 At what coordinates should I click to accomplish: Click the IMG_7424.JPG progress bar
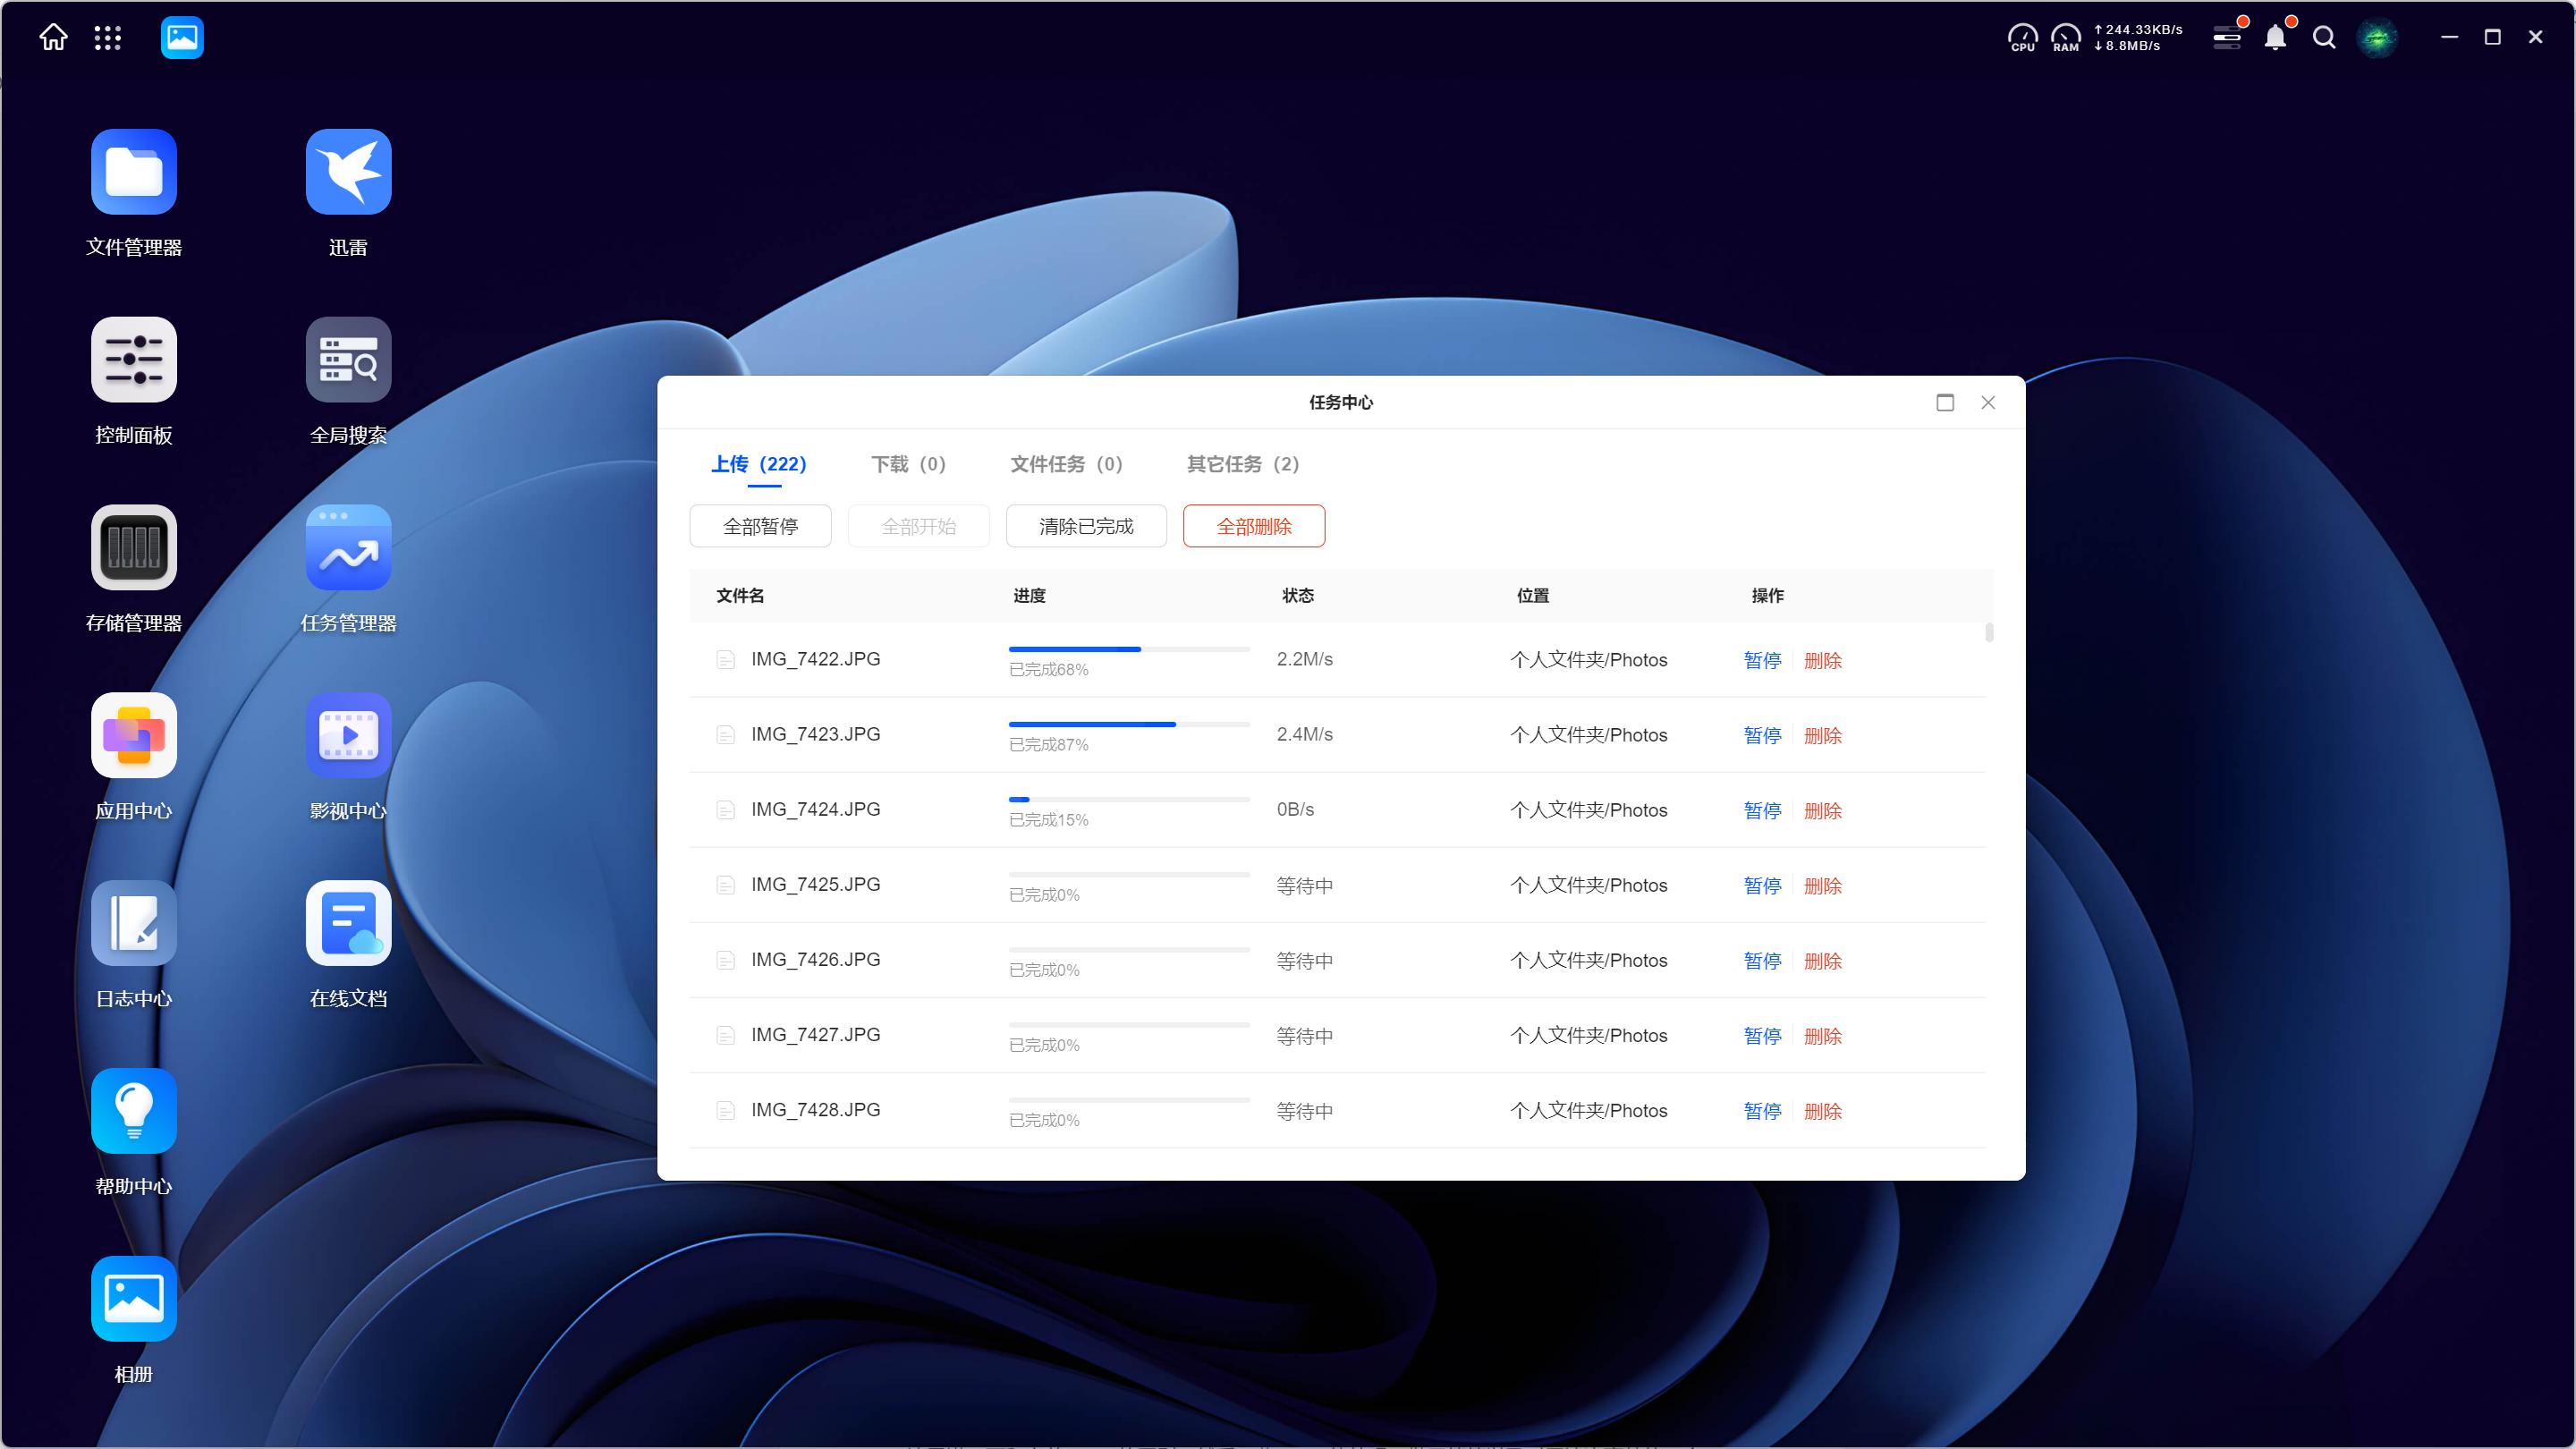coord(1129,799)
